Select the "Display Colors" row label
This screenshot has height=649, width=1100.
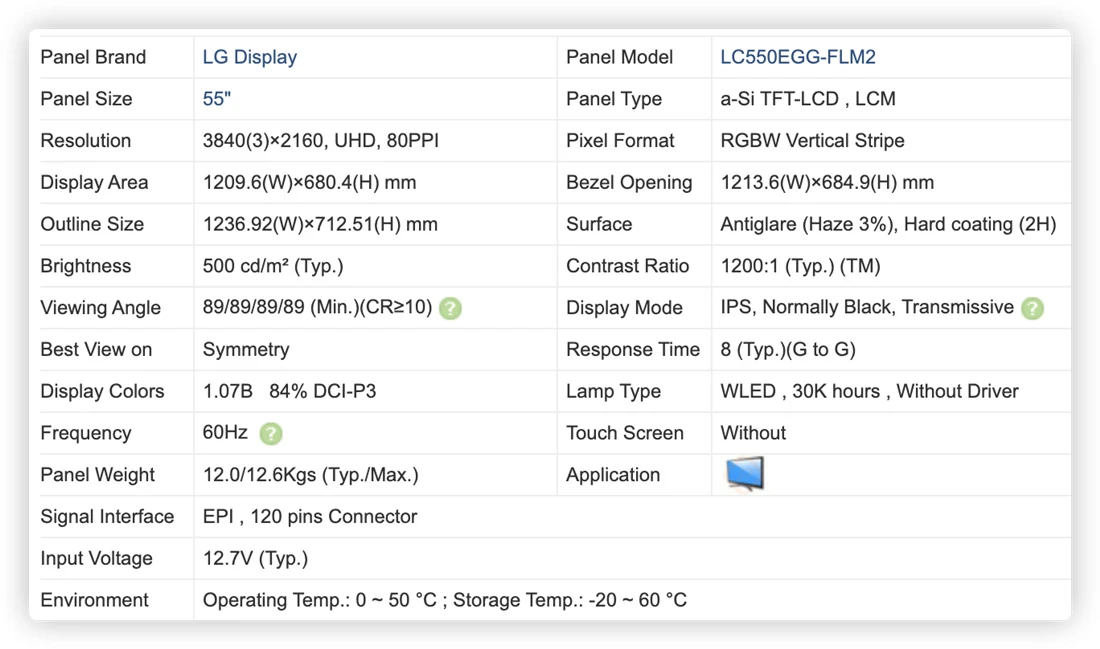(102, 391)
